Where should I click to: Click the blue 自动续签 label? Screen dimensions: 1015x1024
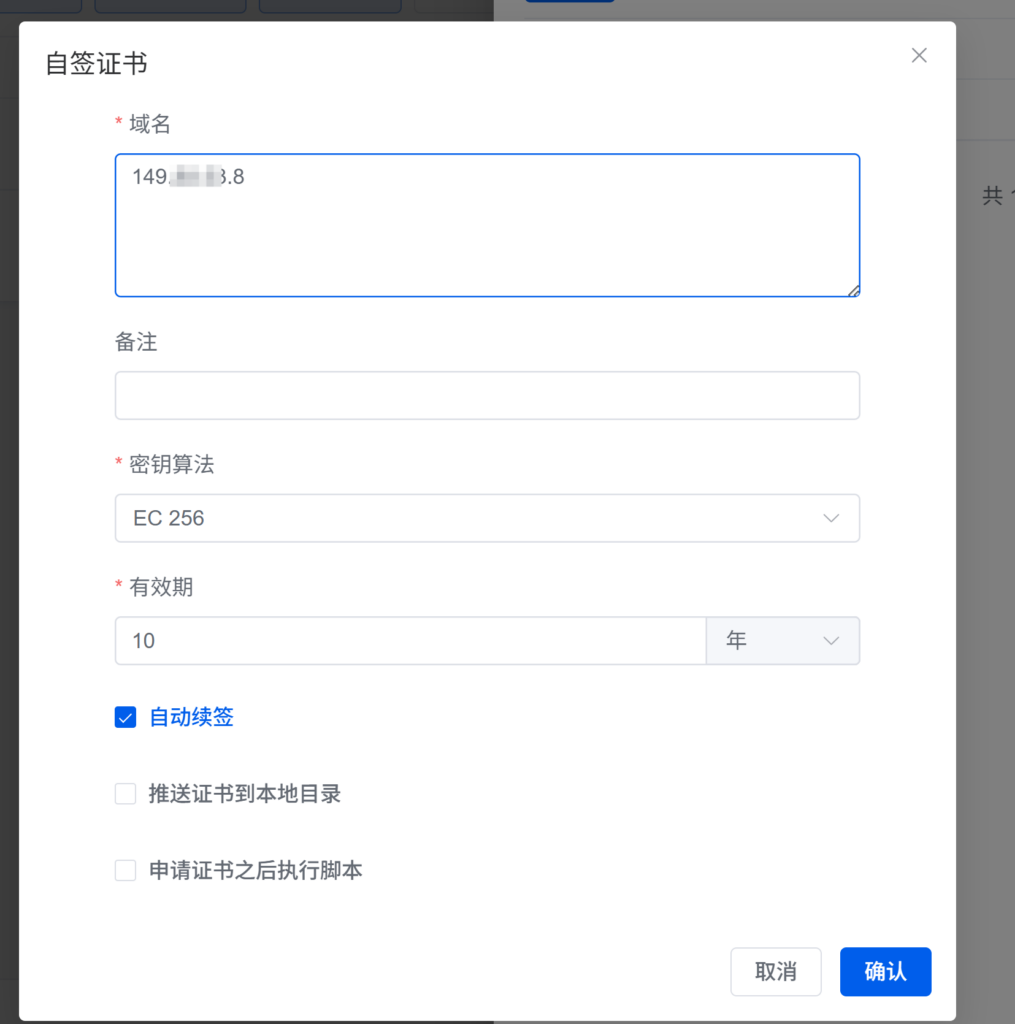(x=190, y=717)
